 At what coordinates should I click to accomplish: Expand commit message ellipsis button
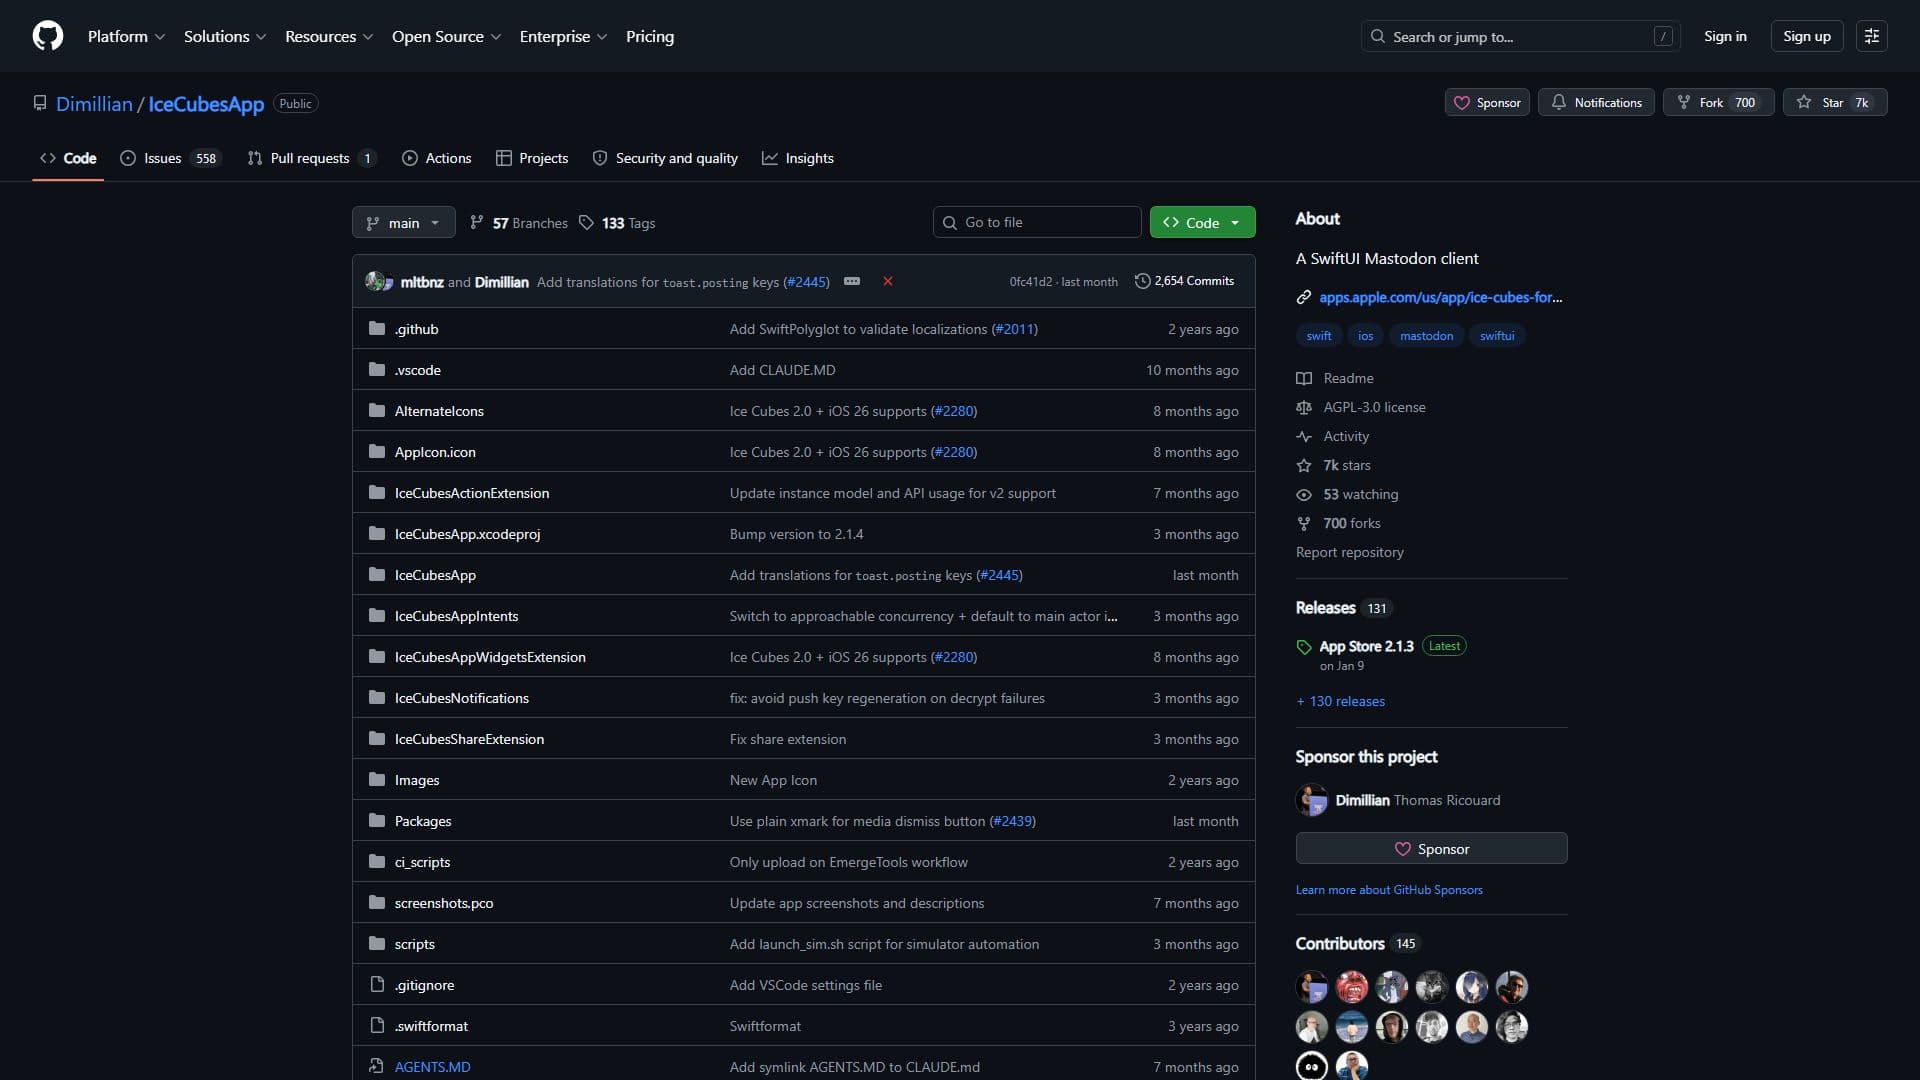pyautogui.click(x=852, y=282)
